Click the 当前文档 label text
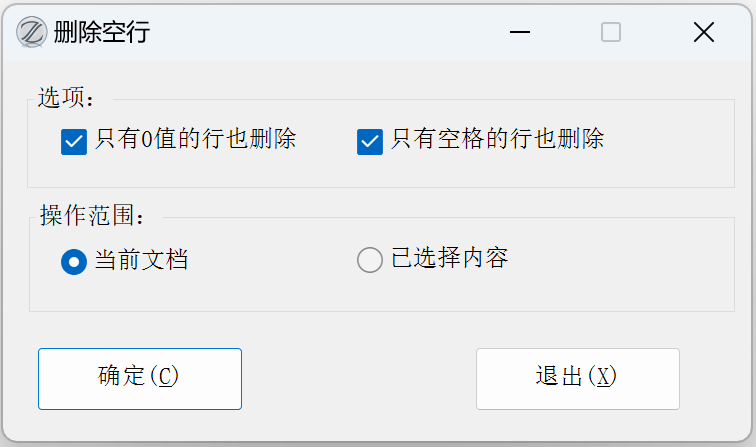This screenshot has height=447, width=756. 141,261
